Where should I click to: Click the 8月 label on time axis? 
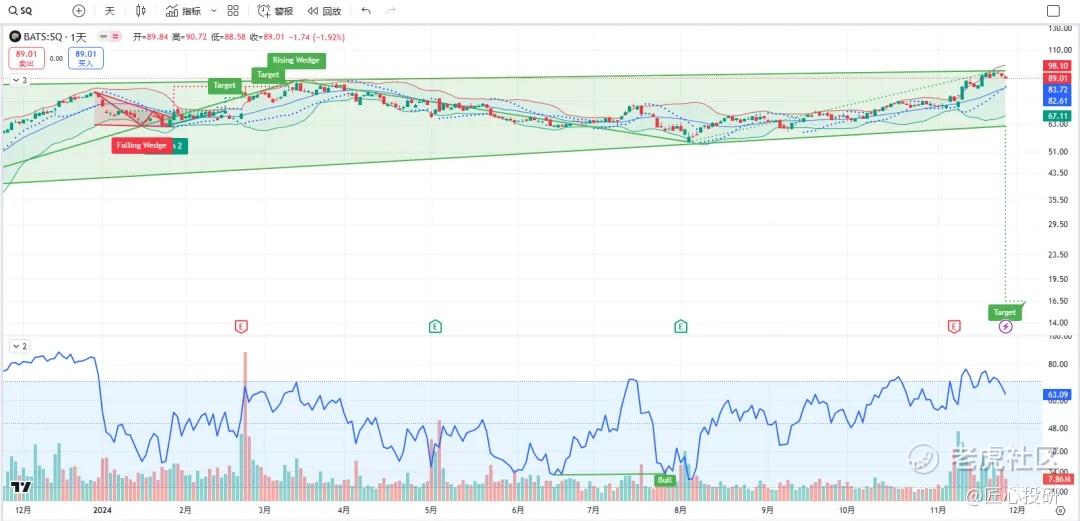(681, 511)
